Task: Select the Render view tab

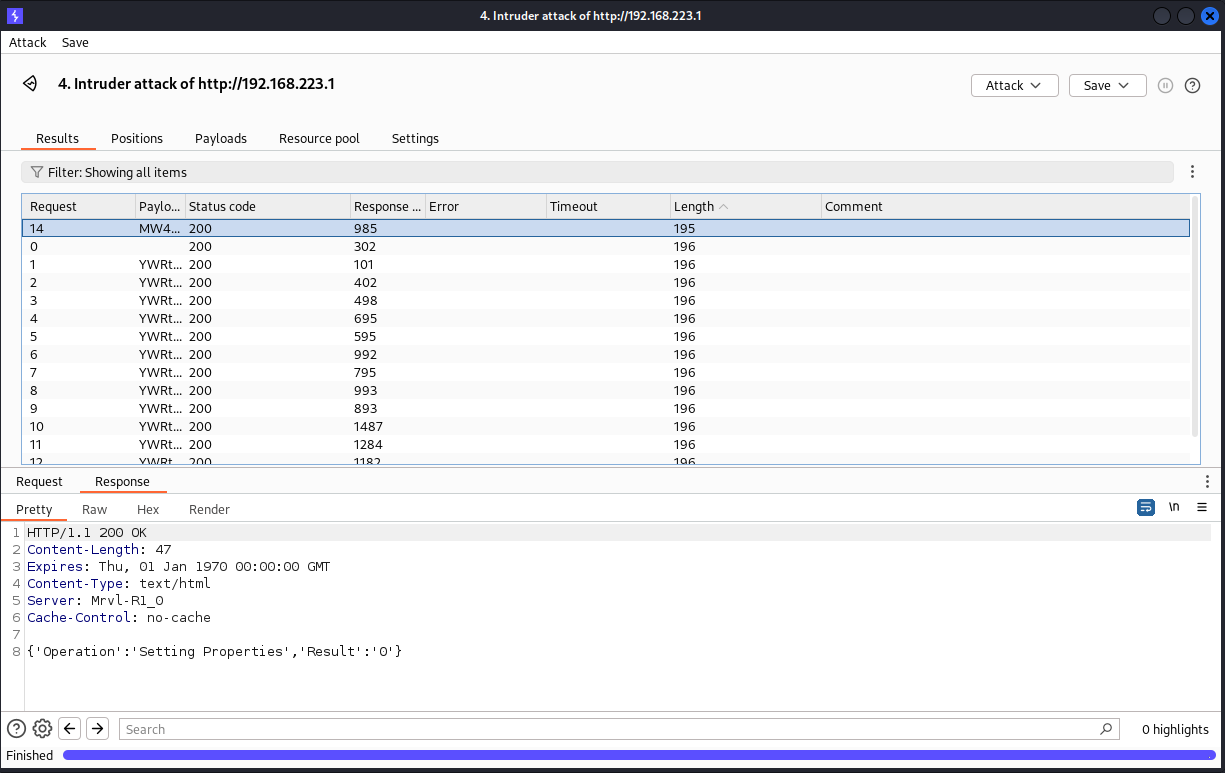Action: coord(209,509)
